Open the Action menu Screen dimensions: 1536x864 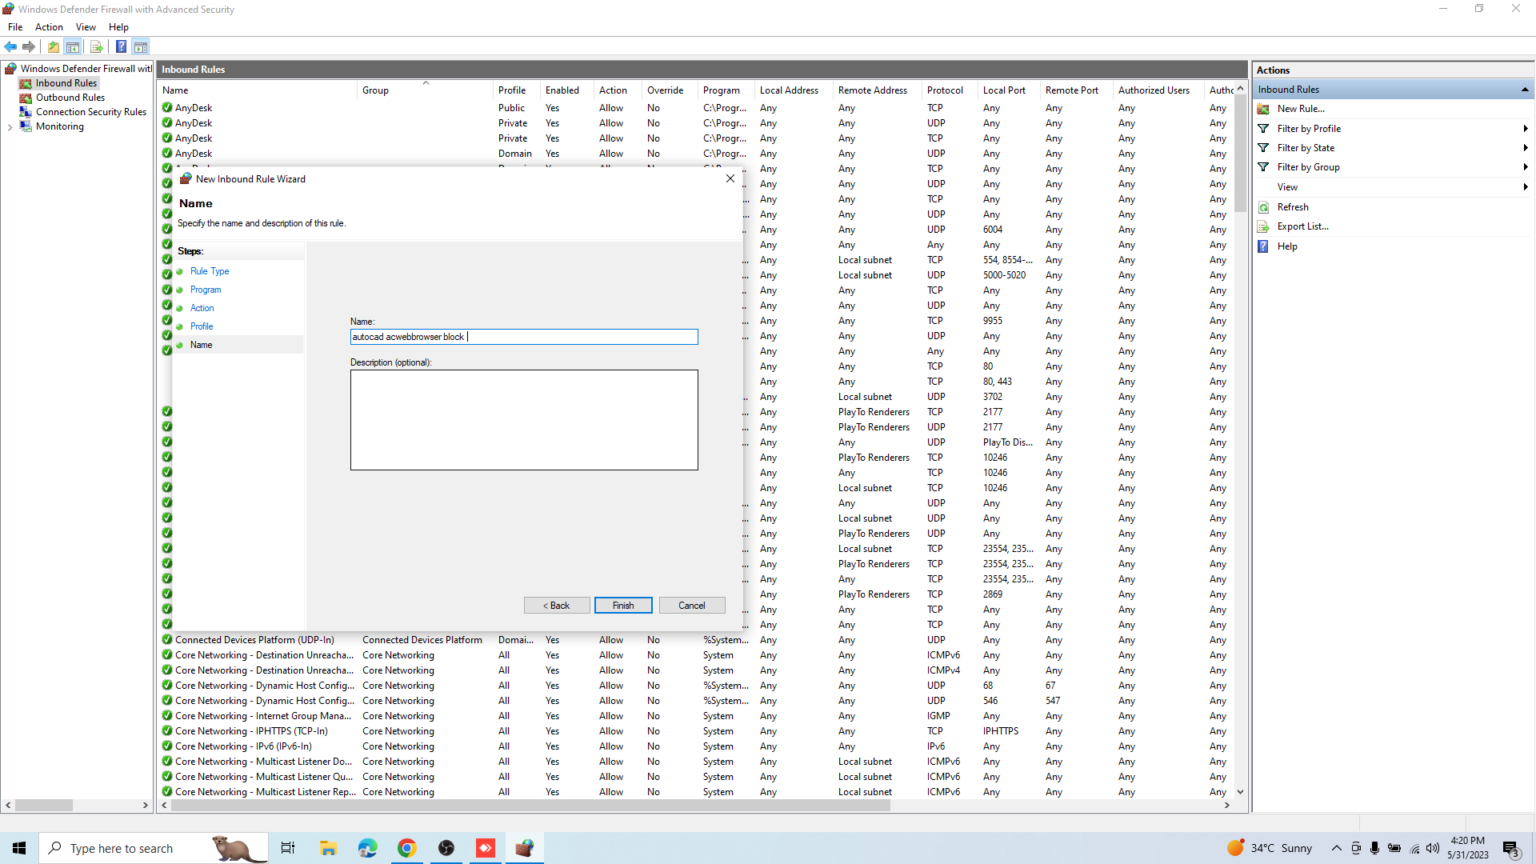(x=49, y=27)
